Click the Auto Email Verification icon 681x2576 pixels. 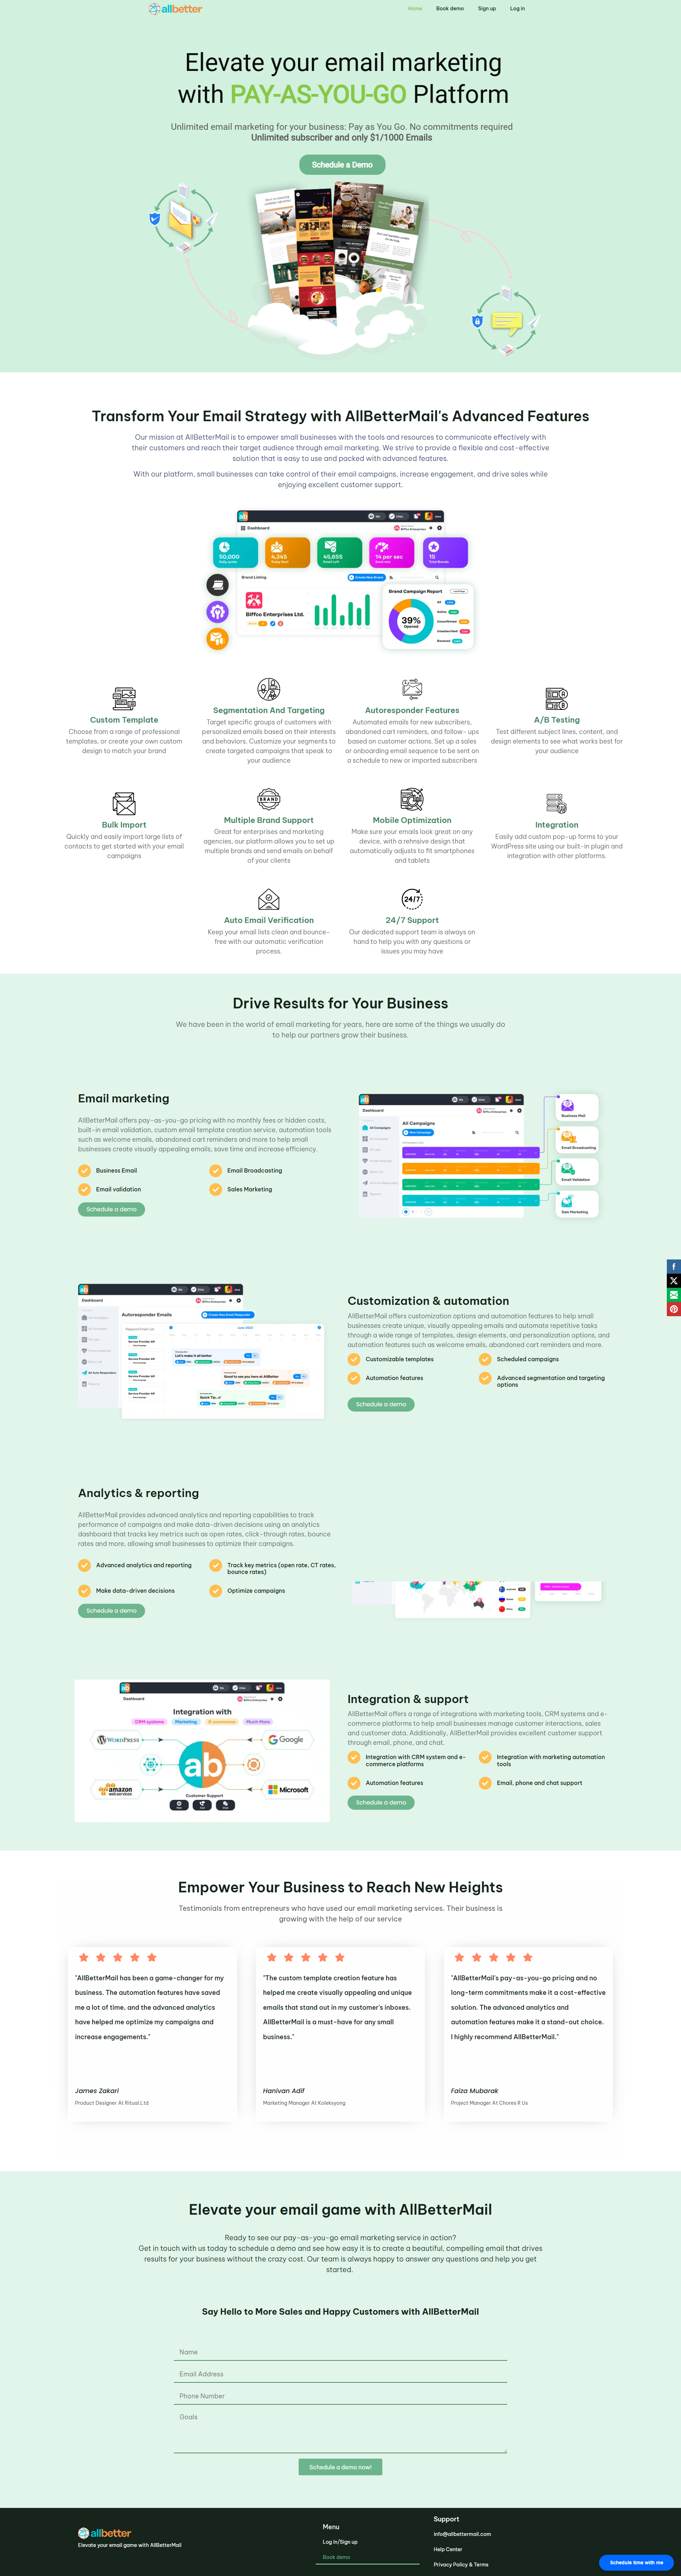268,898
